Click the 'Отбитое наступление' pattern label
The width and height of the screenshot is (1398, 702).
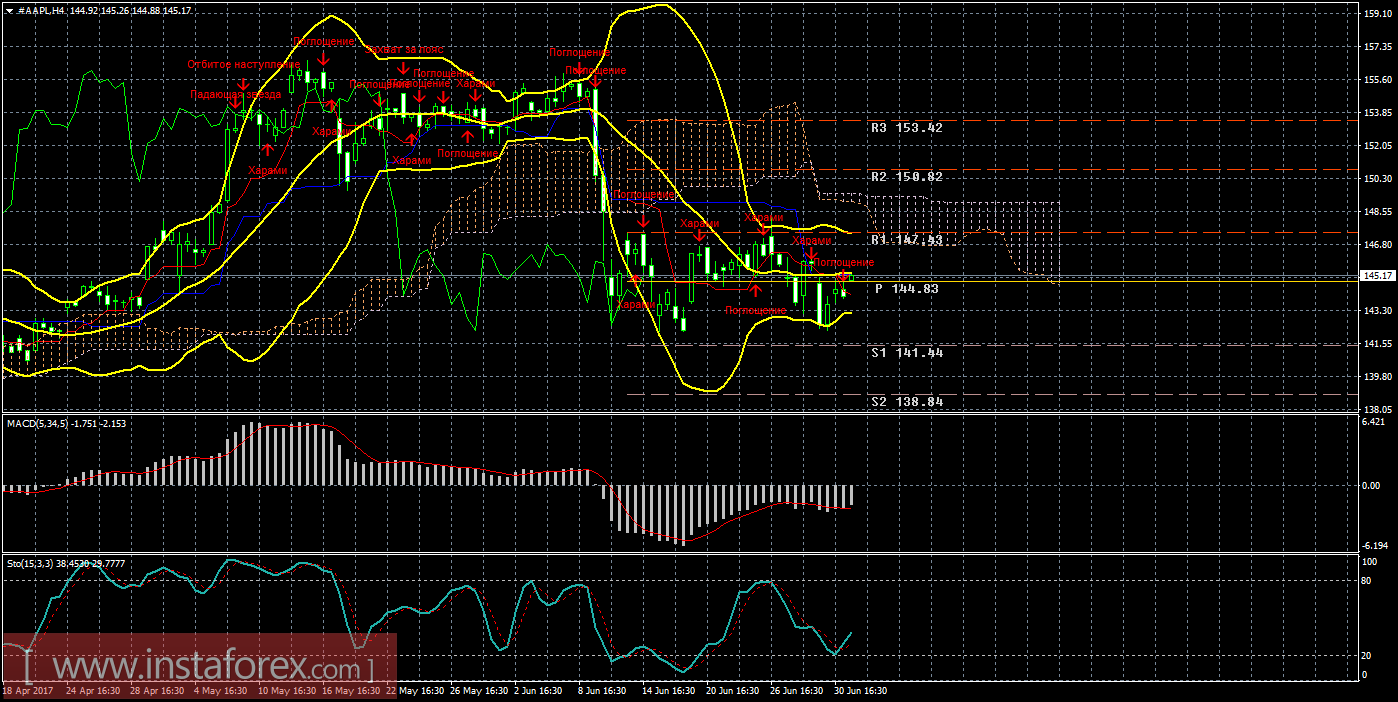click(243, 64)
